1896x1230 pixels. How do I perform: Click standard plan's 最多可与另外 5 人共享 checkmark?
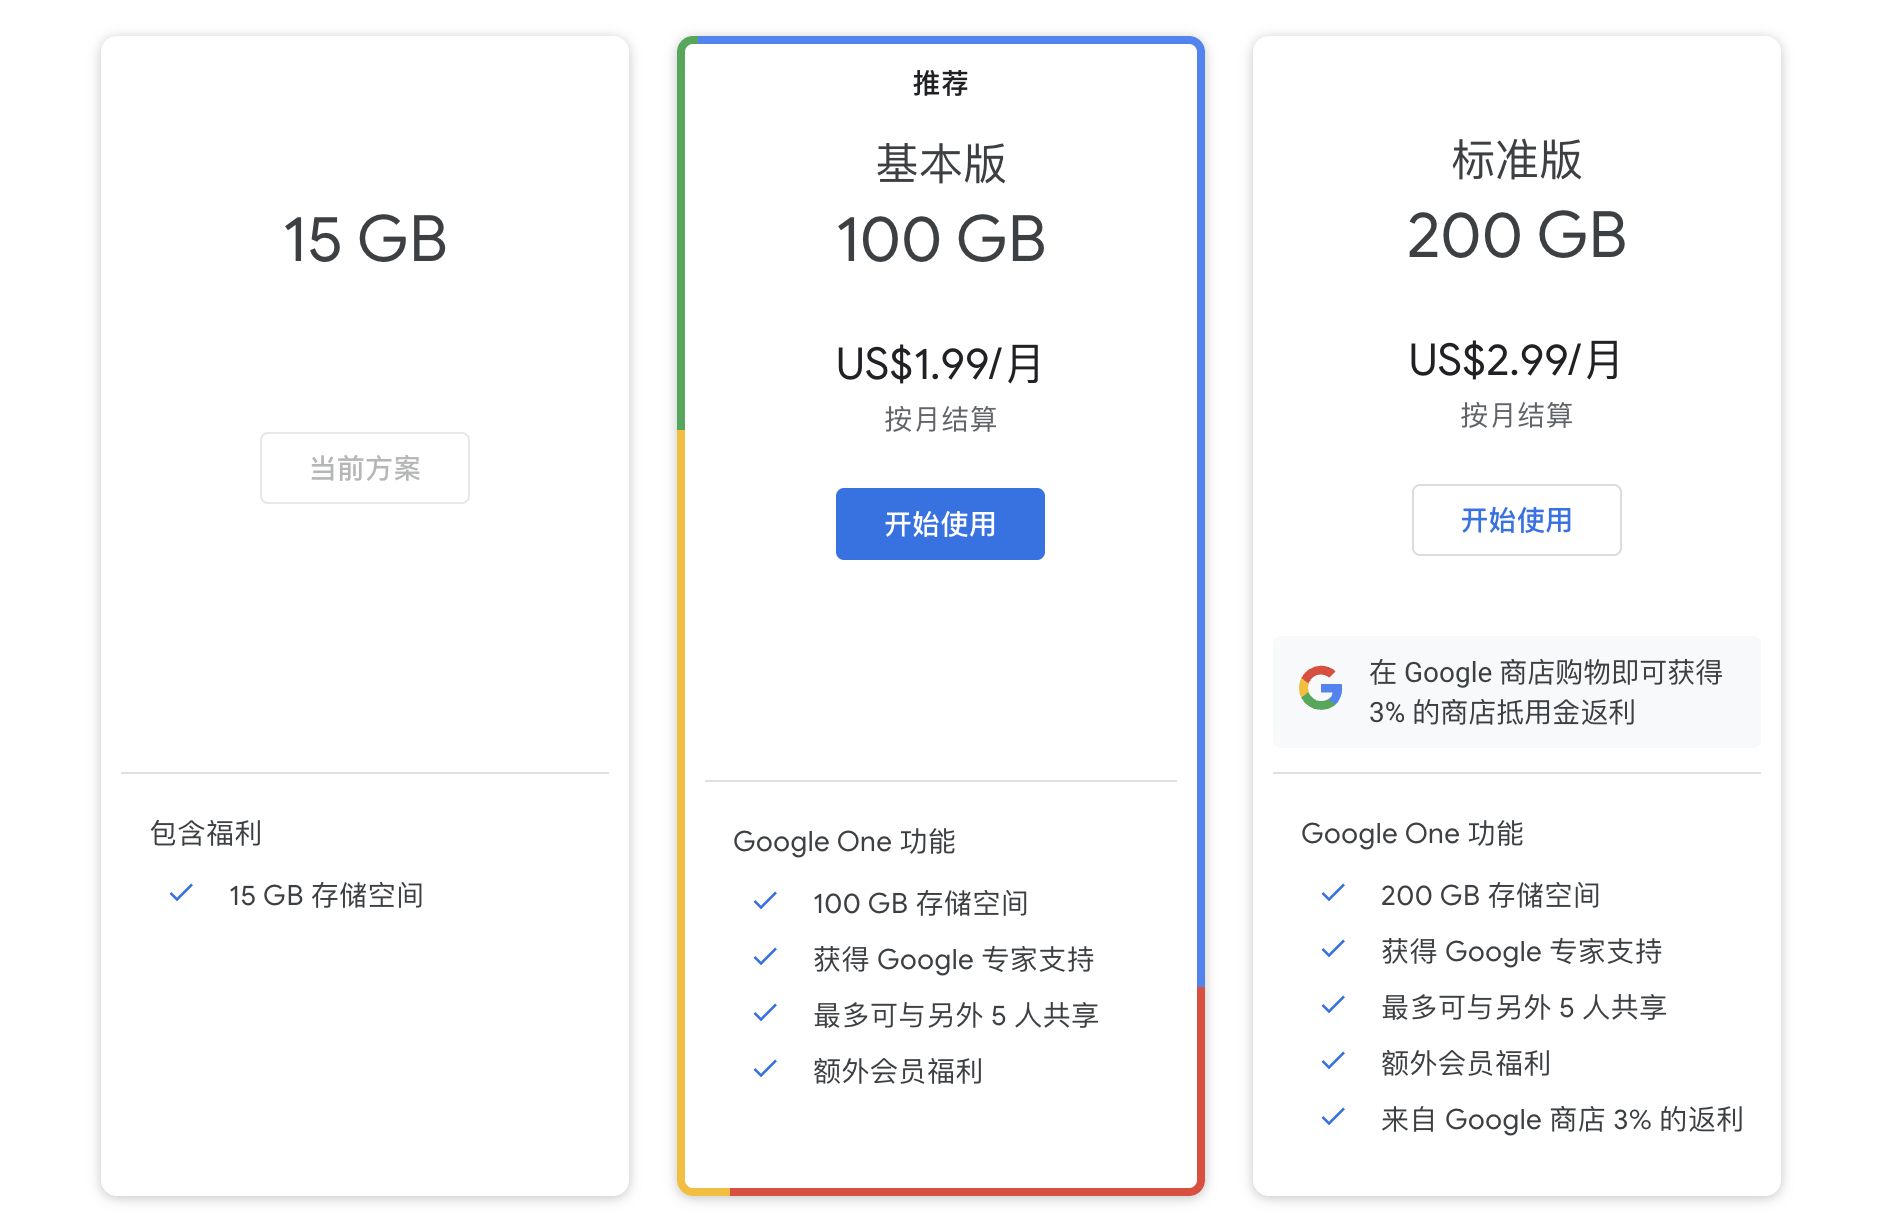[1333, 1006]
